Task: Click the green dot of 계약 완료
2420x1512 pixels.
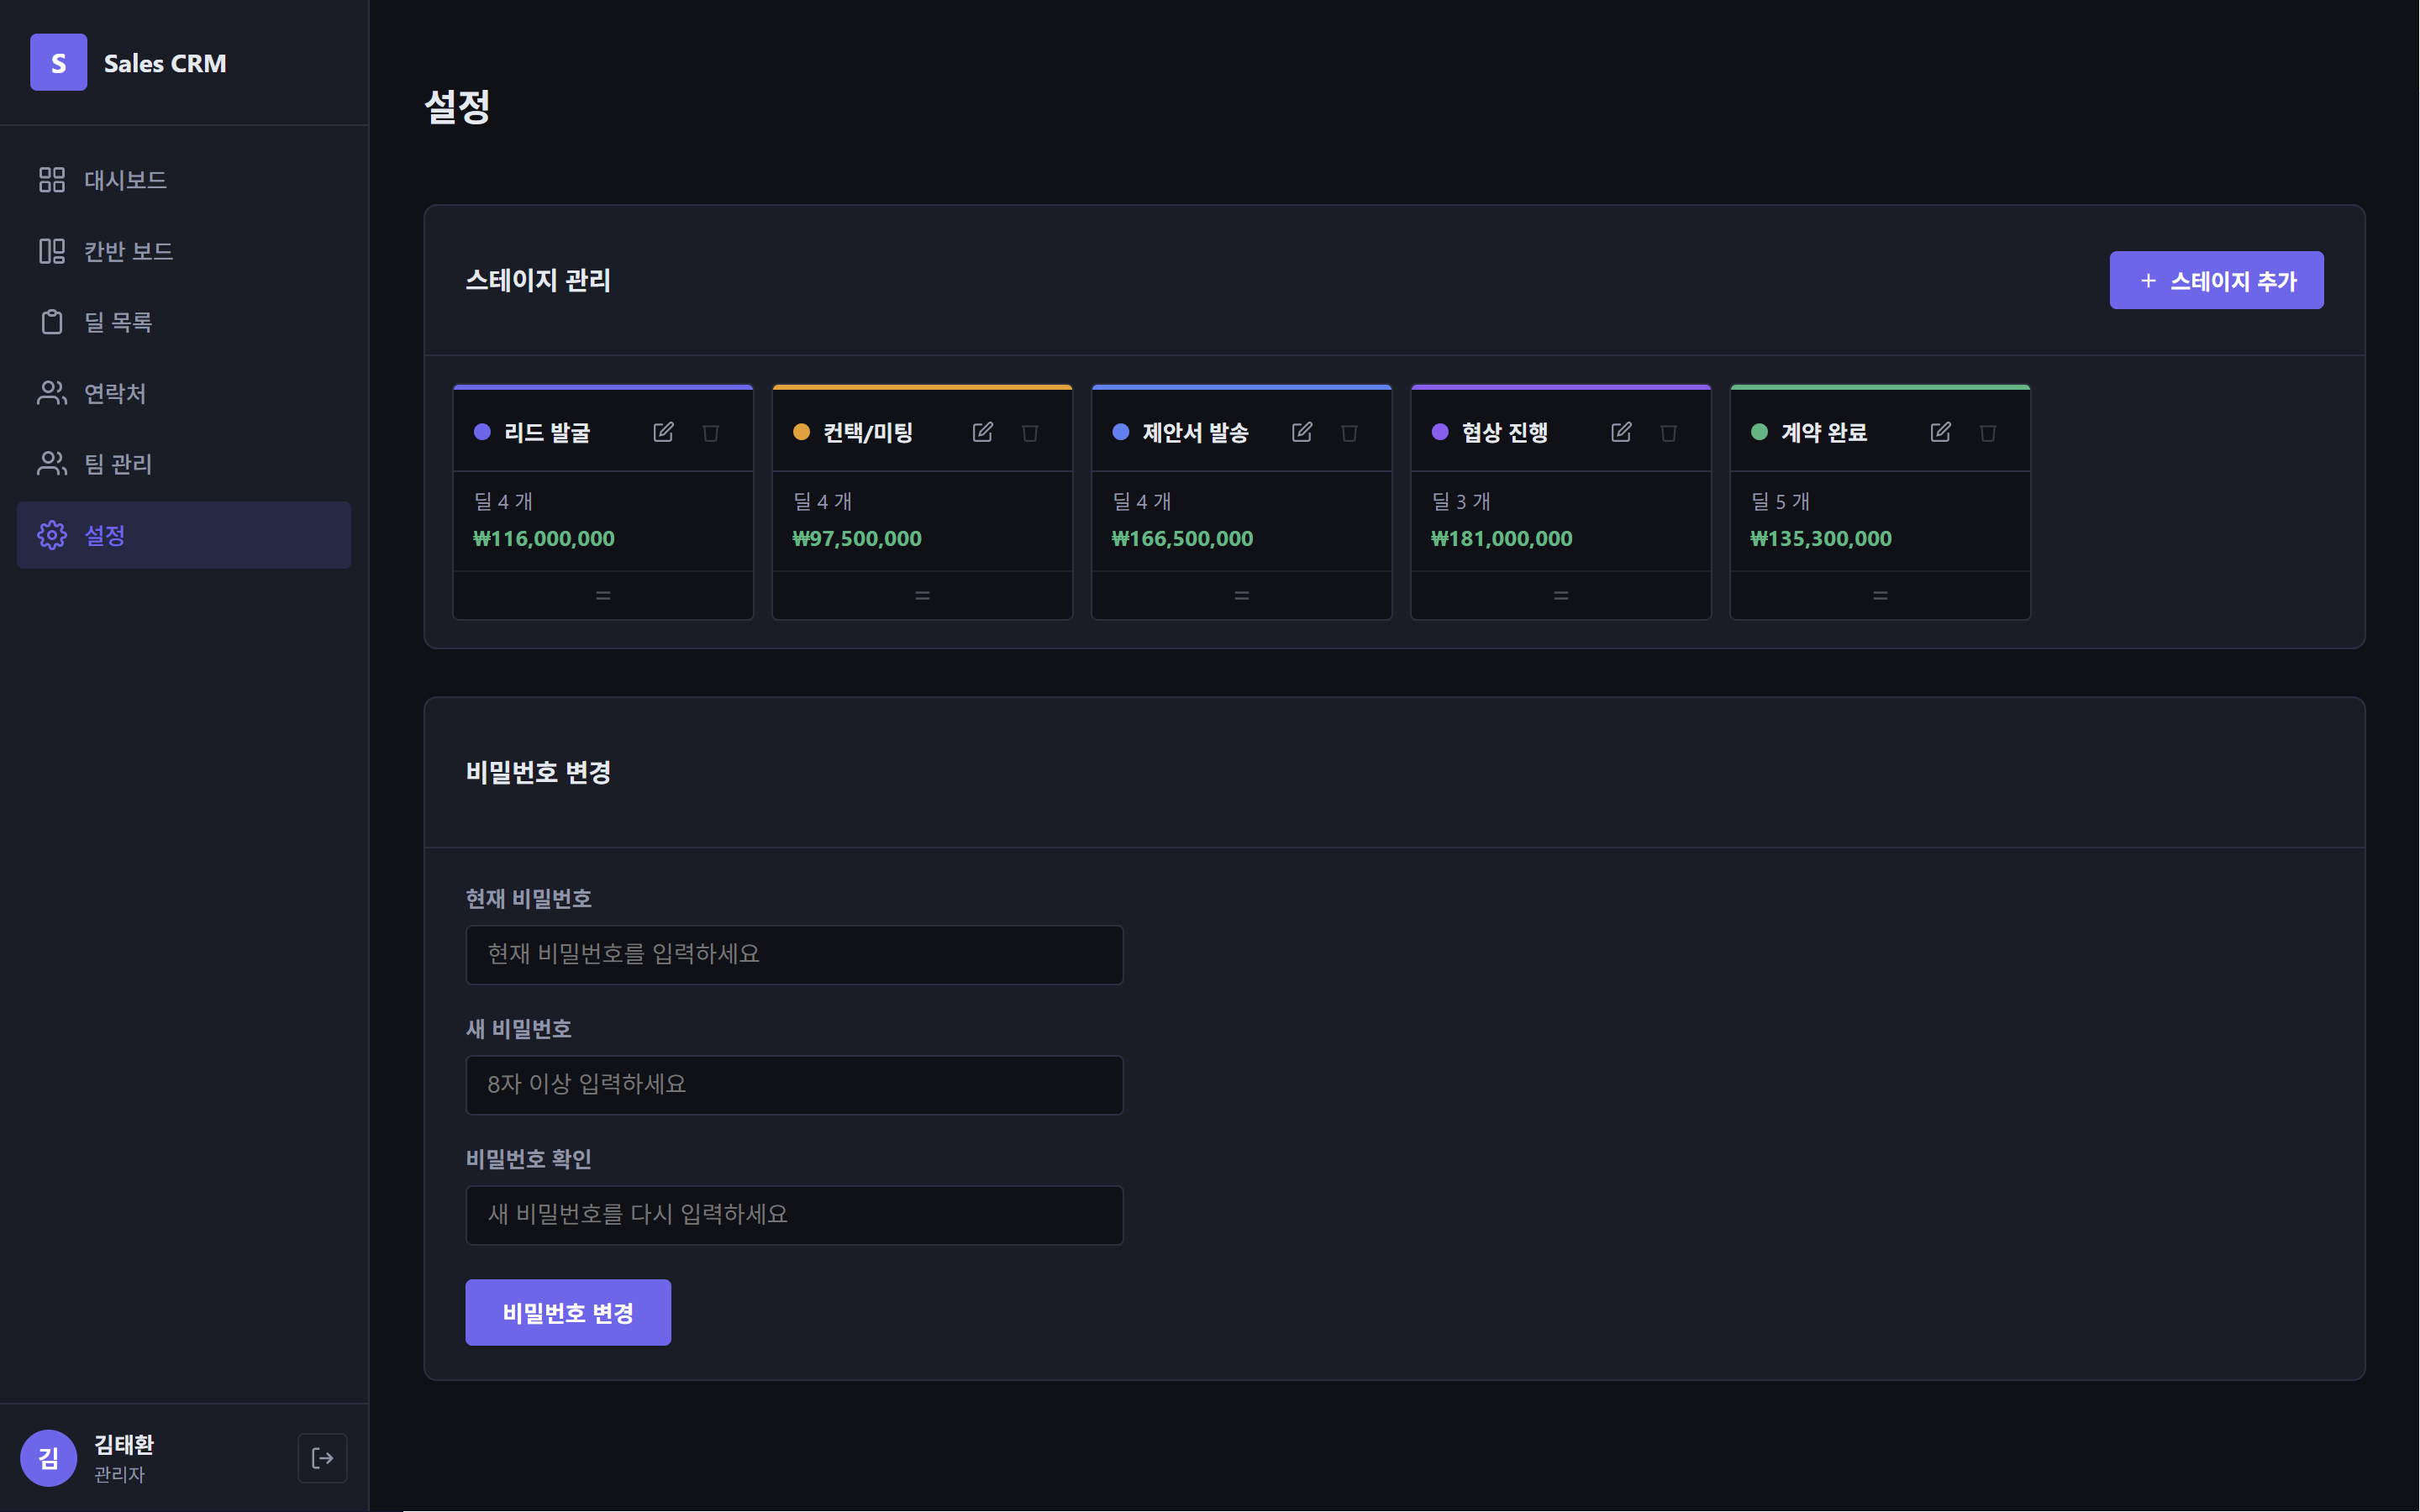Action: pyautogui.click(x=1759, y=432)
